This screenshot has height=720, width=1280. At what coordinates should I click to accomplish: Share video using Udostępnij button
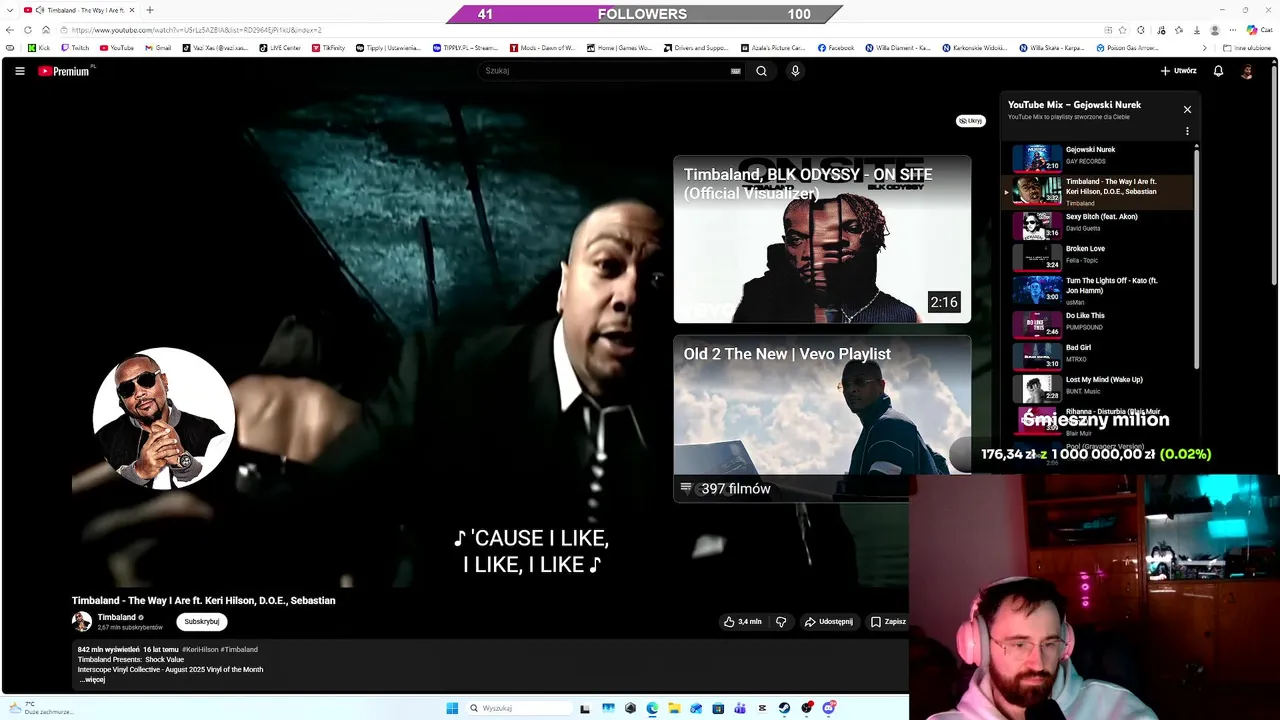click(829, 621)
